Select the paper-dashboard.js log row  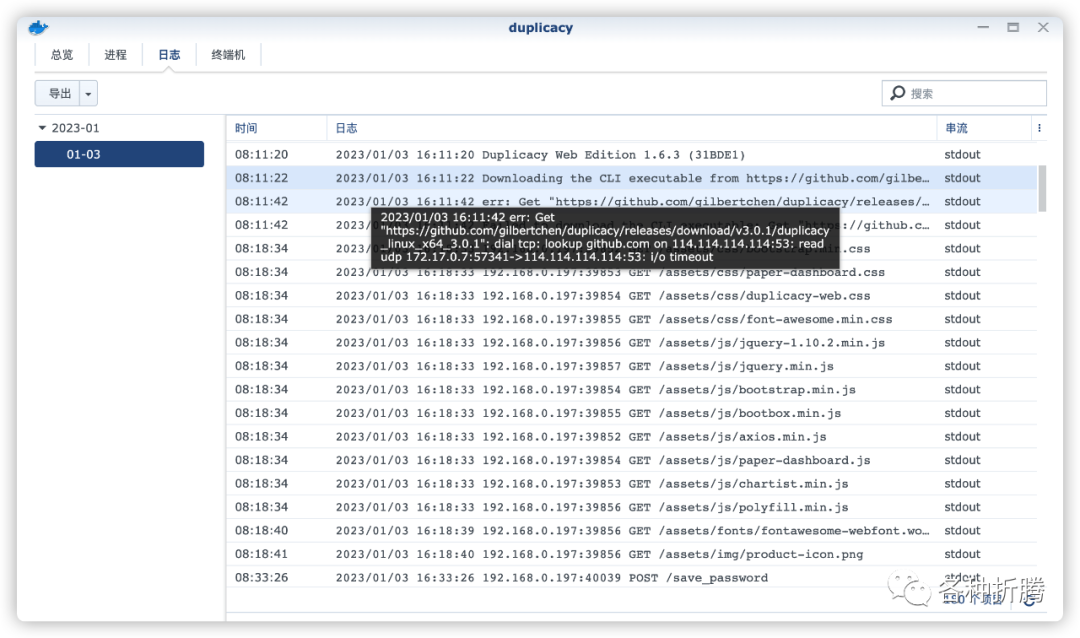coord(632,460)
